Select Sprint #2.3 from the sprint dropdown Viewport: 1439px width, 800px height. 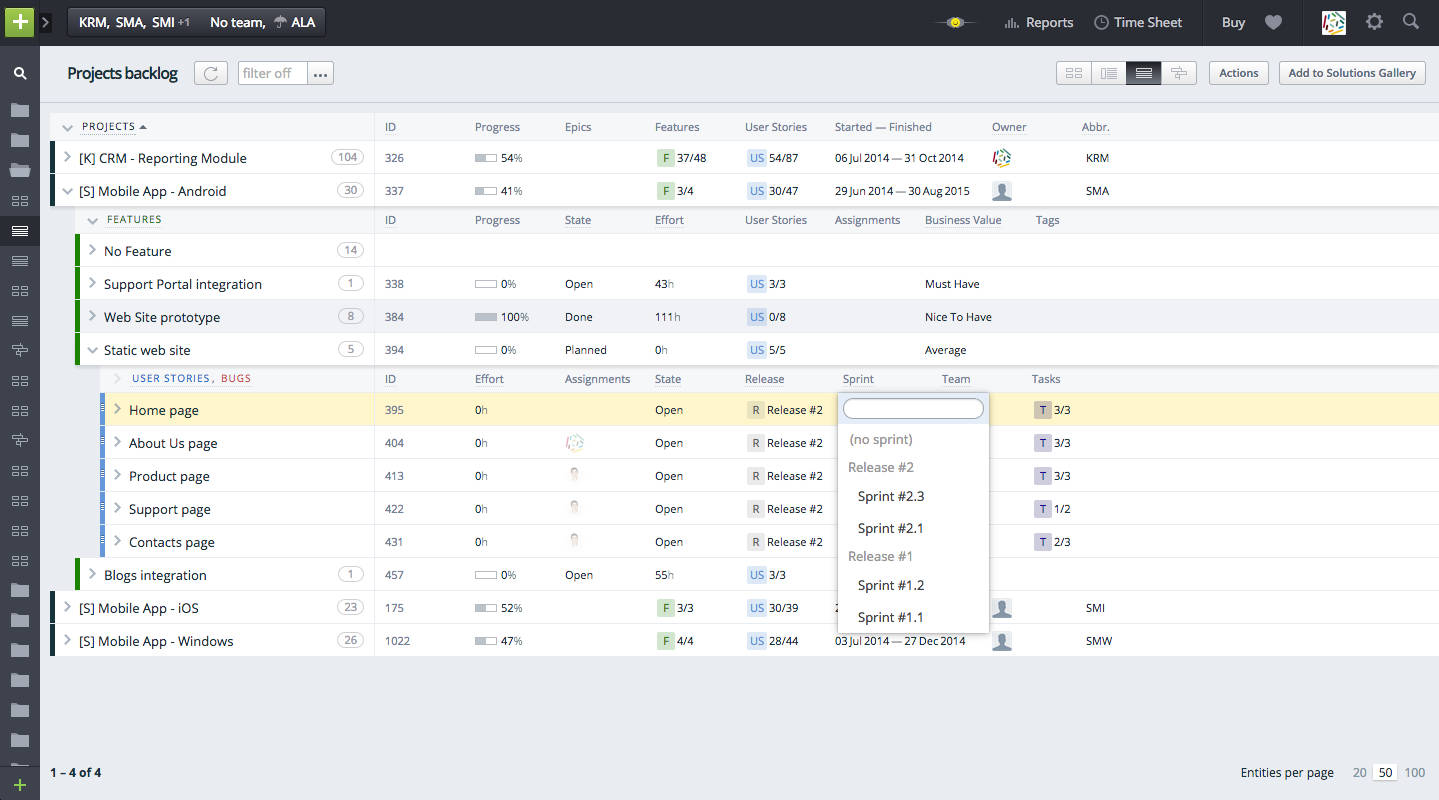coord(890,496)
